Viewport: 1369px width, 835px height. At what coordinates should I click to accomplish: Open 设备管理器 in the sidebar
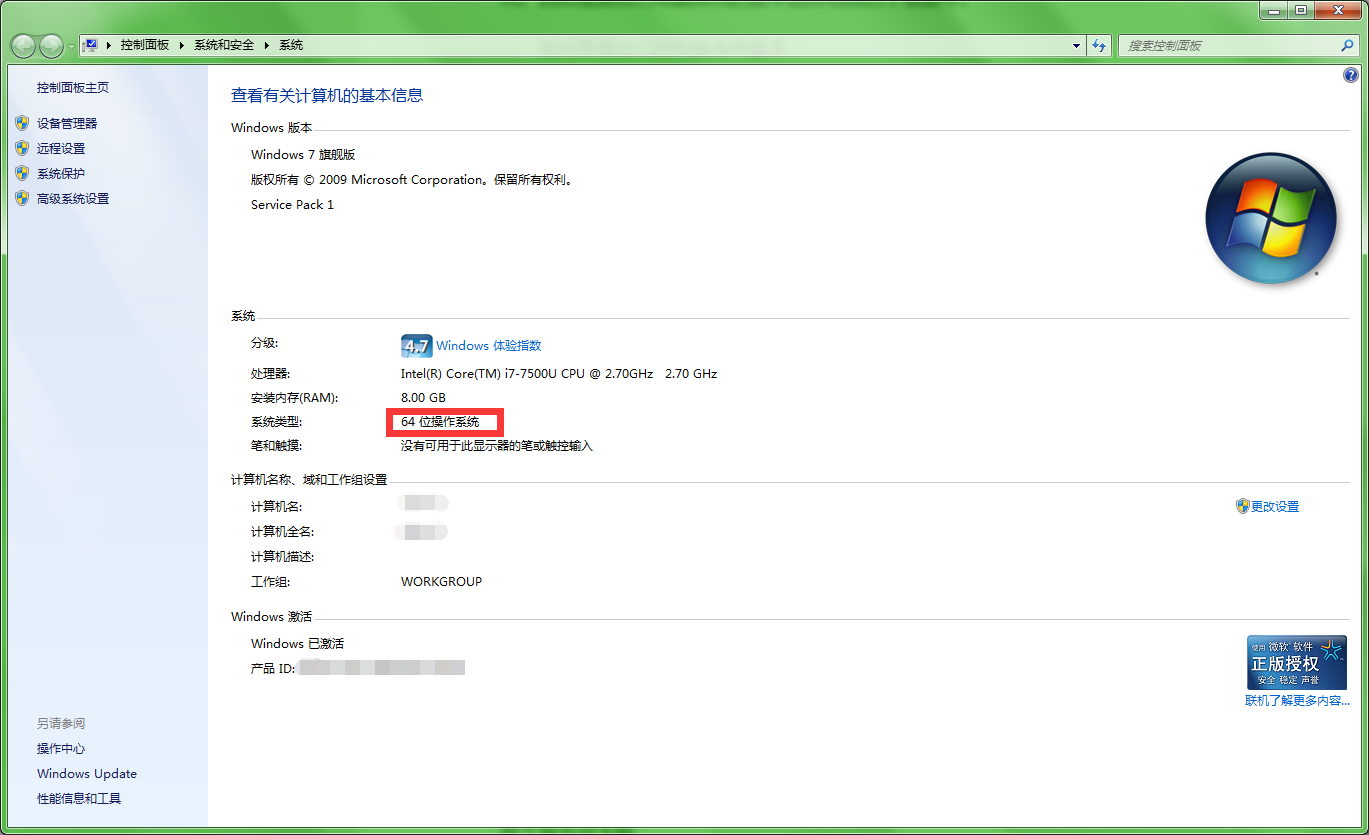[67, 124]
